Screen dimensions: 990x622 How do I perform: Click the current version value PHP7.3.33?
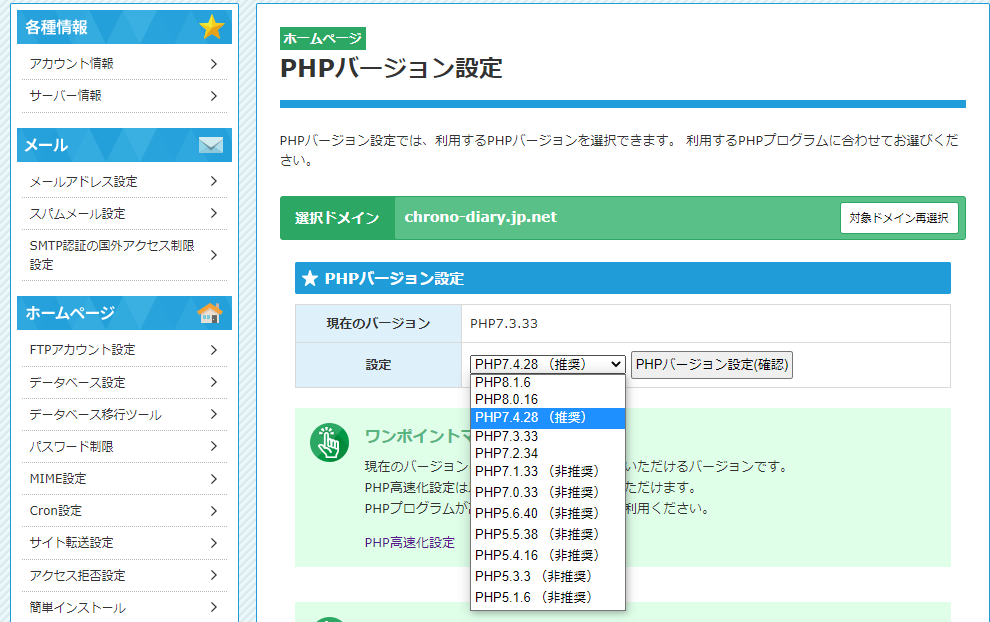[503, 323]
